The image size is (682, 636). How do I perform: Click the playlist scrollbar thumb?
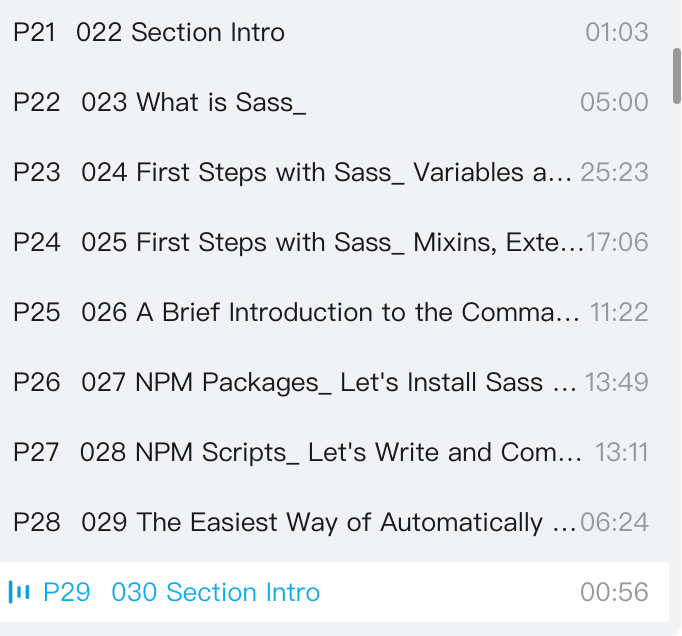(x=676, y=73)
